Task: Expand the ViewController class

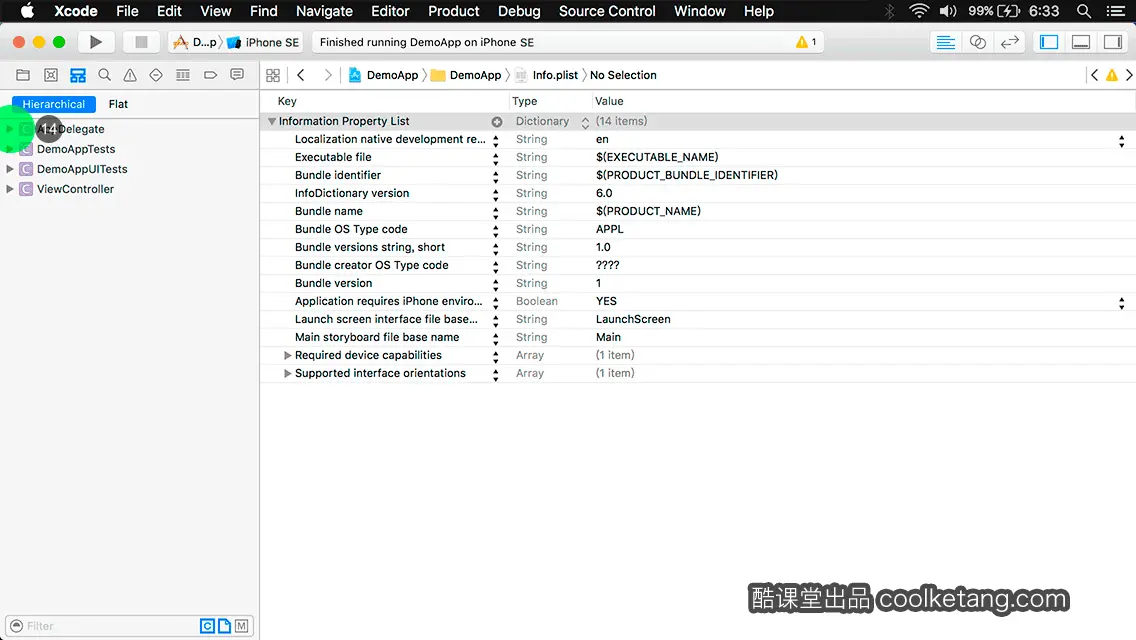Action: tap(9, 189)
